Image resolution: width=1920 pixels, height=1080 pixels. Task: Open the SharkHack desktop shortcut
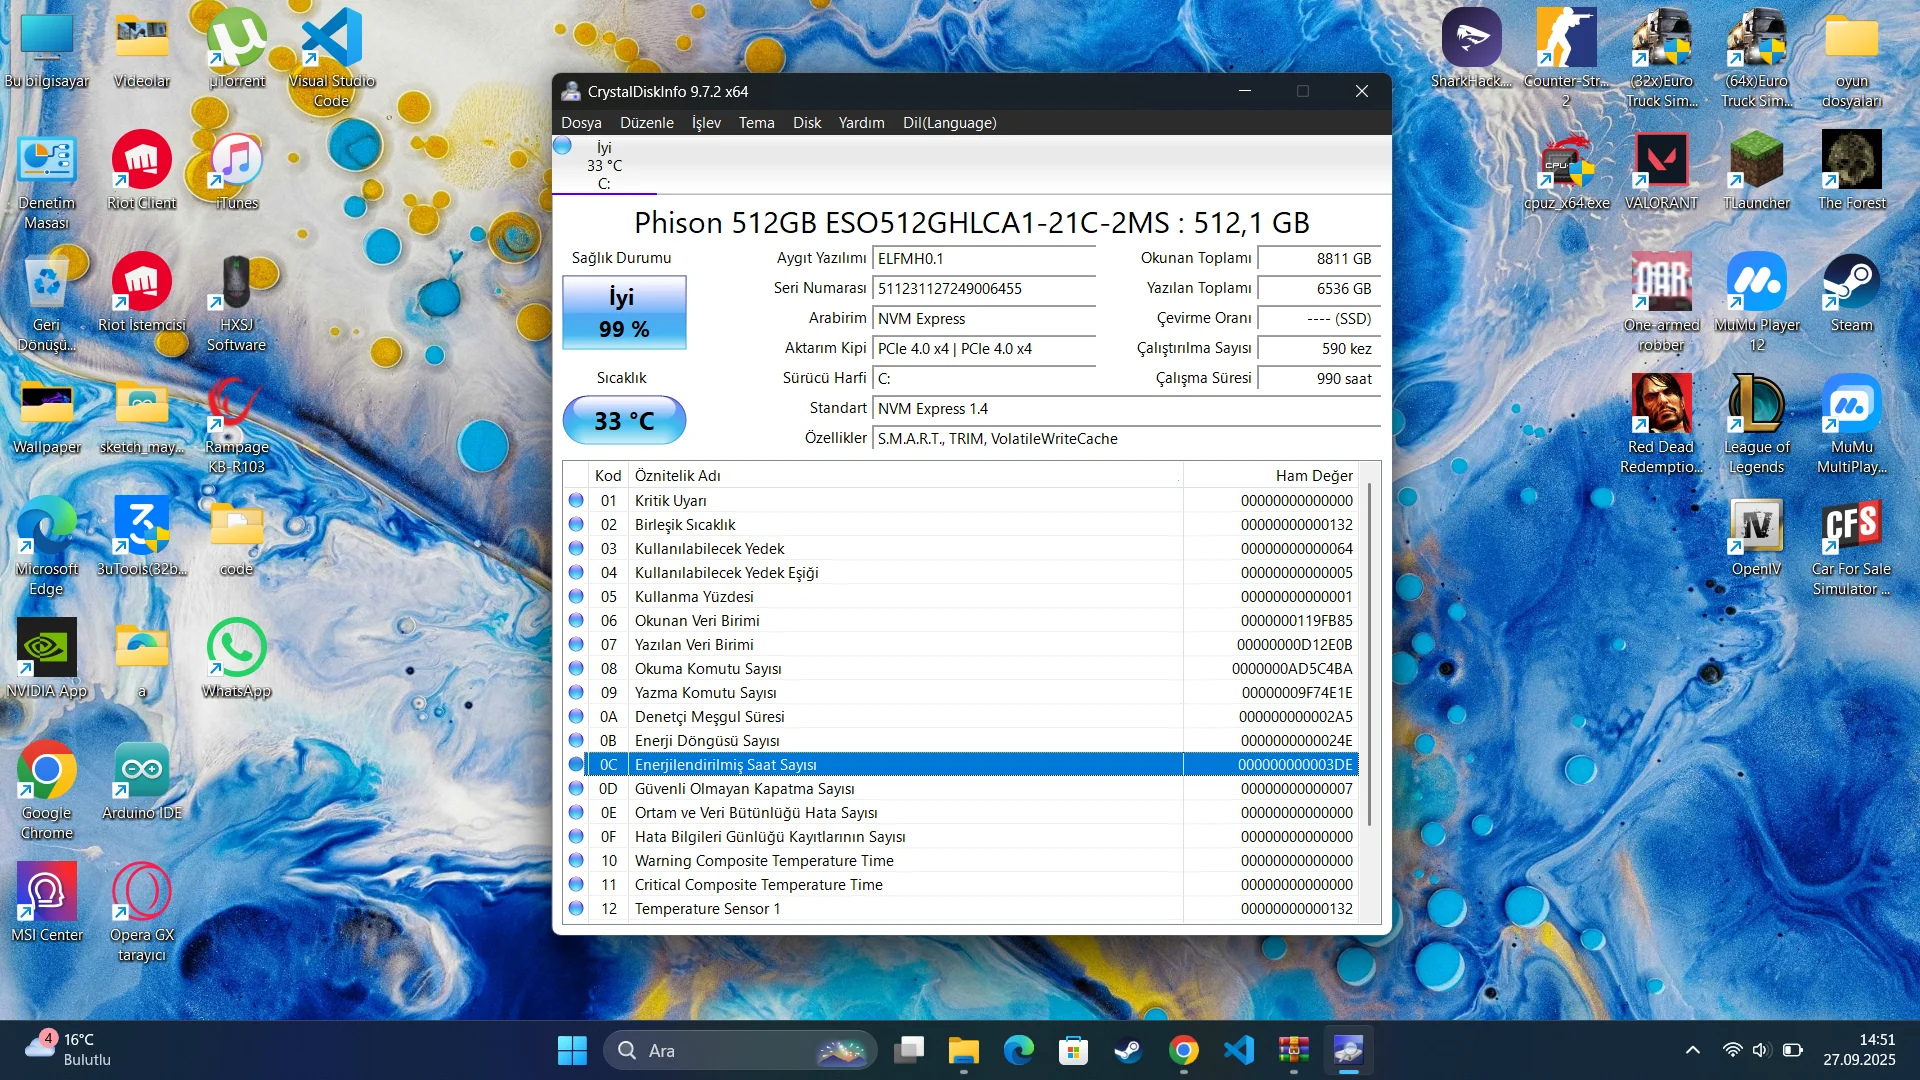point(1471,50)
